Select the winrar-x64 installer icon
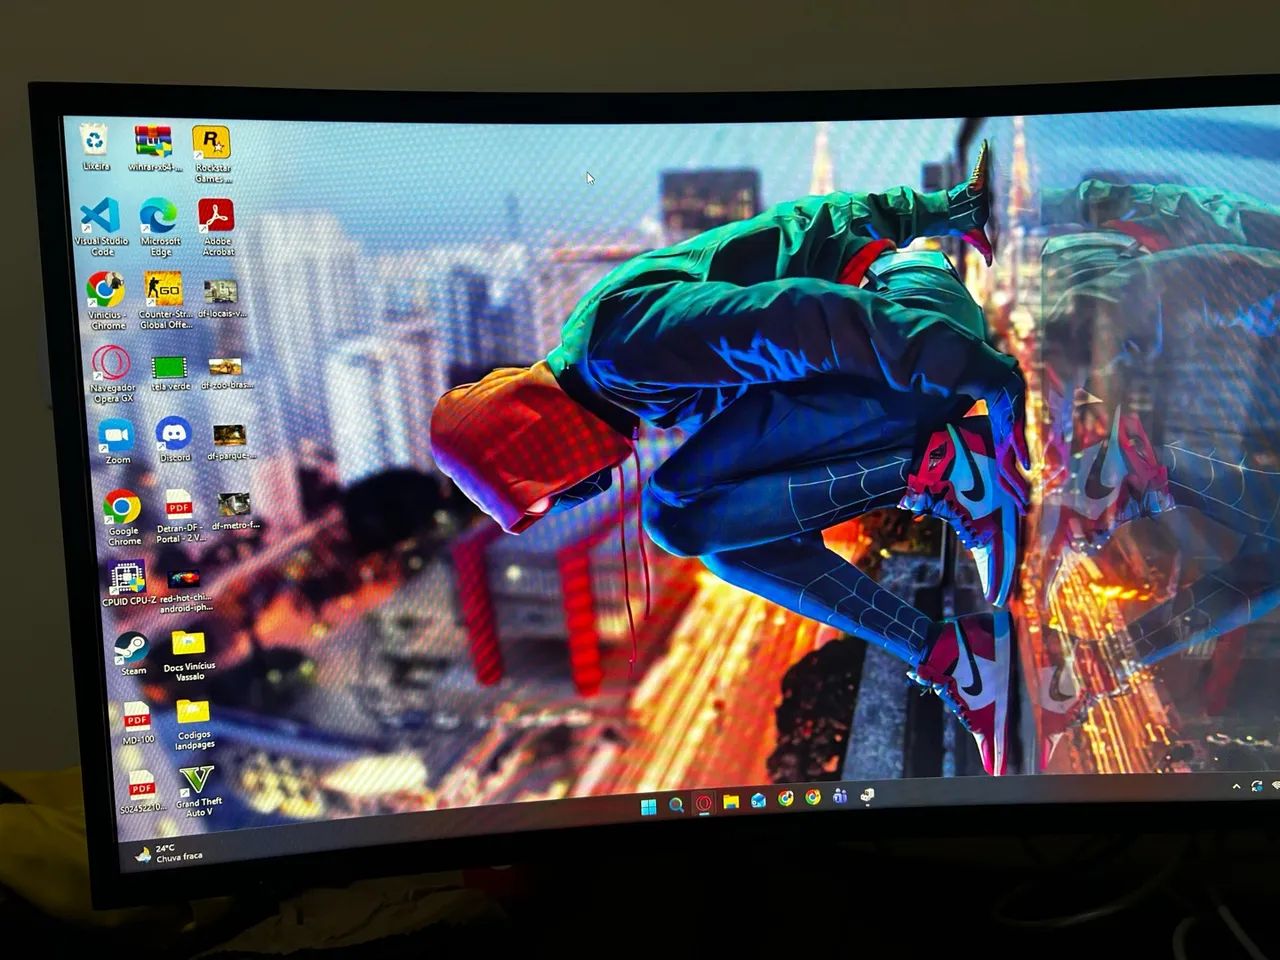Image resolution: width=1280 pixels, height=960 pixels. point(154,148)
